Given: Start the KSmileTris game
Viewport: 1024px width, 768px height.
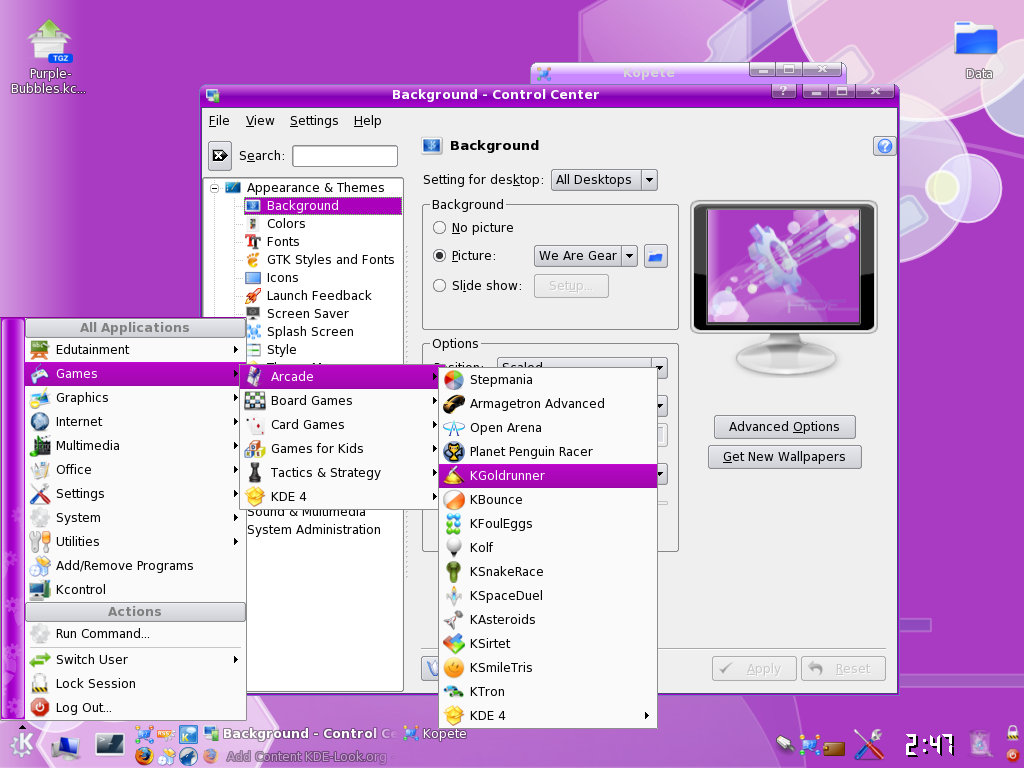Looking at the screenshot, I should tap(548, 667).
